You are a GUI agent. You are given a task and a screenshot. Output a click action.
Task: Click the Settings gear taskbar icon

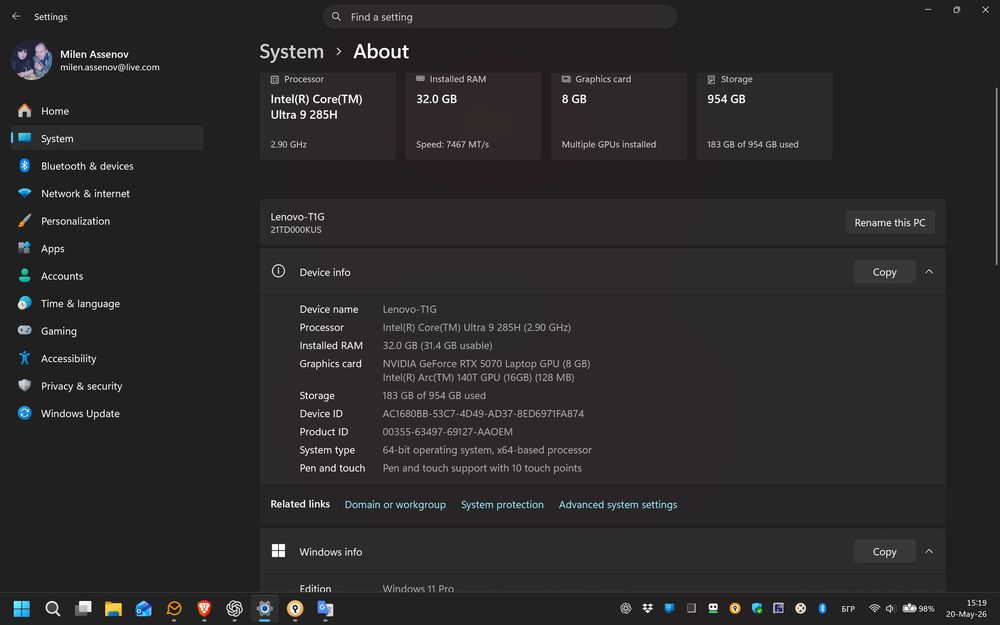[x=265, y=608]
